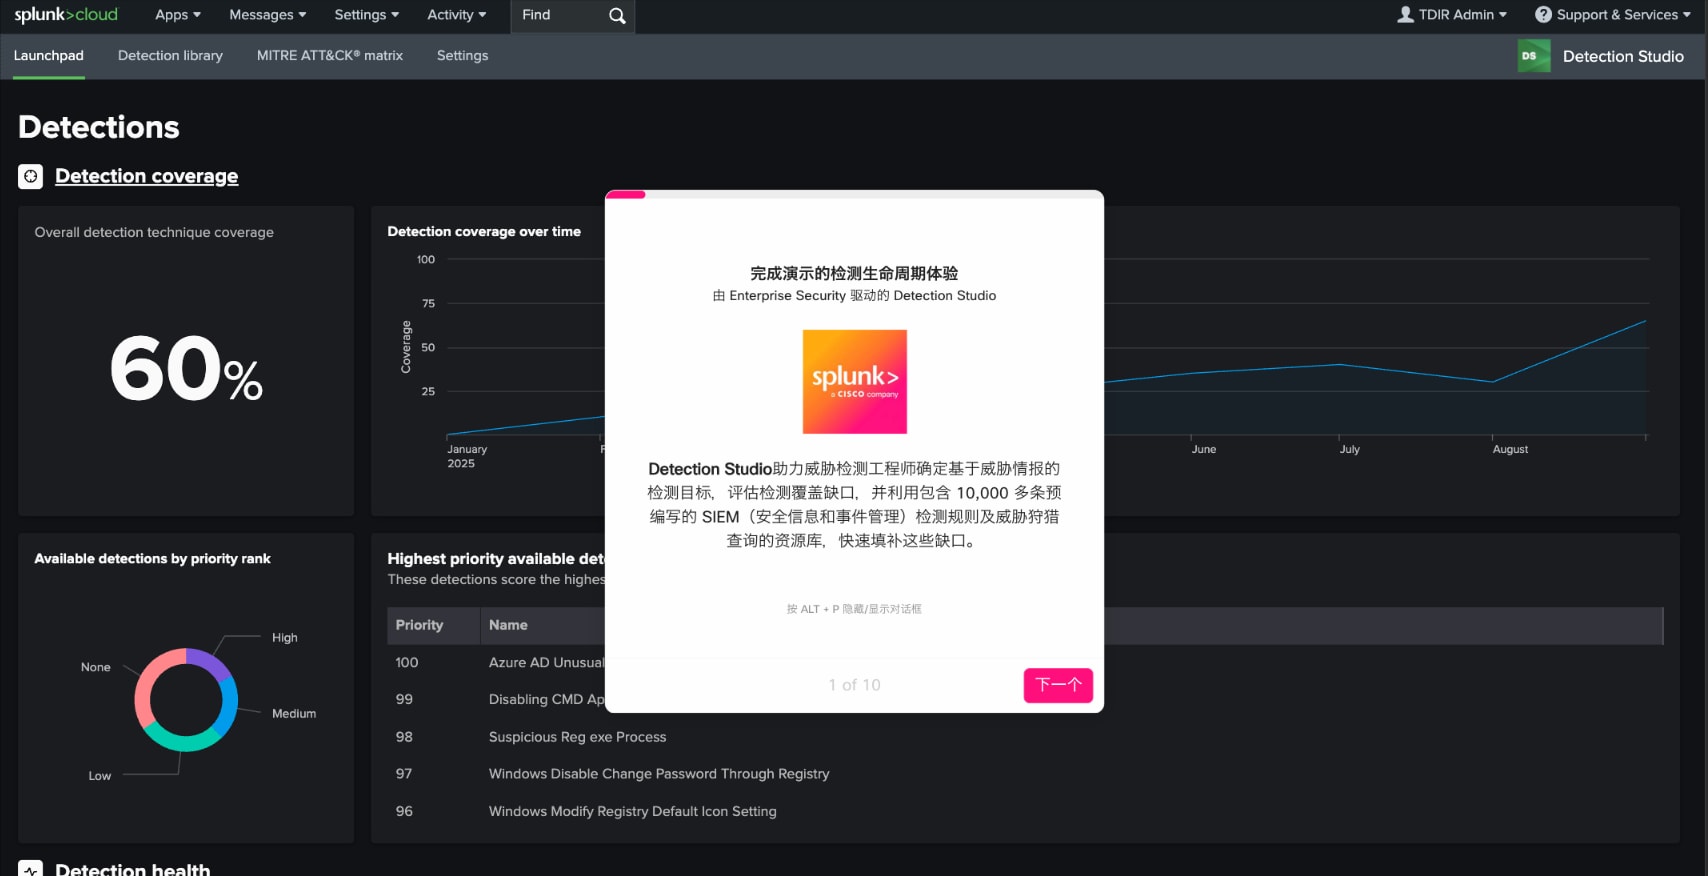Image resolution: width=1708 pixels, height=876 pixels.
Task: Click the Detections page heading
Action: (x=99, y=127)
